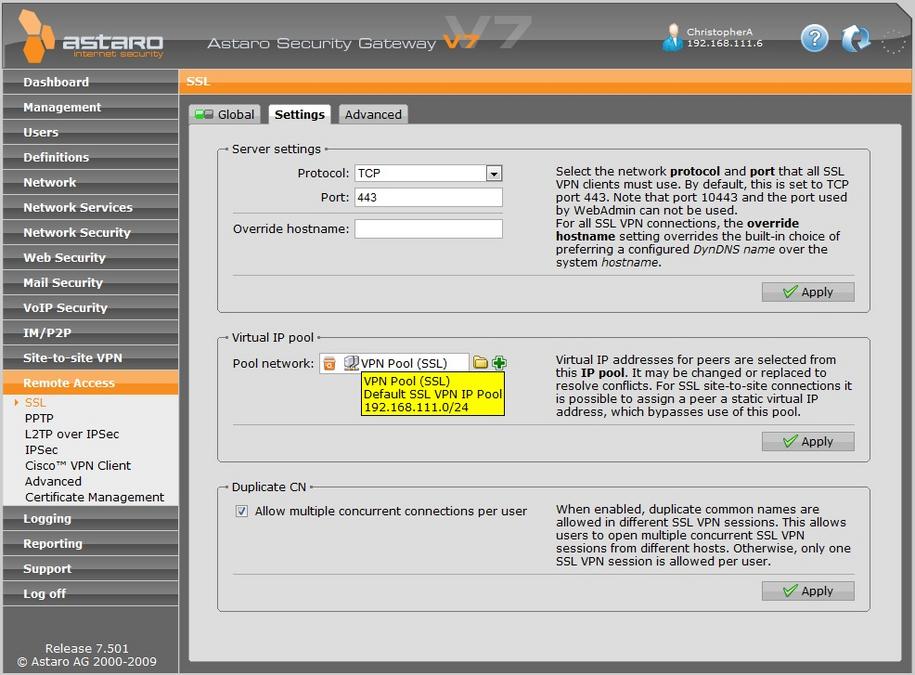Image resolution: width=915 pixels, height=675 pixels.
Task: Open Advanced under Remote Access
Action: pos(53,481)
